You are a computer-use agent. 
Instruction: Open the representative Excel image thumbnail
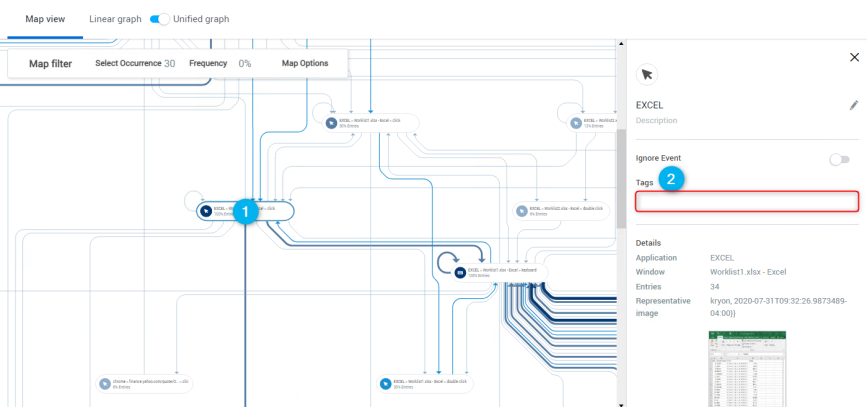(747, 369)
